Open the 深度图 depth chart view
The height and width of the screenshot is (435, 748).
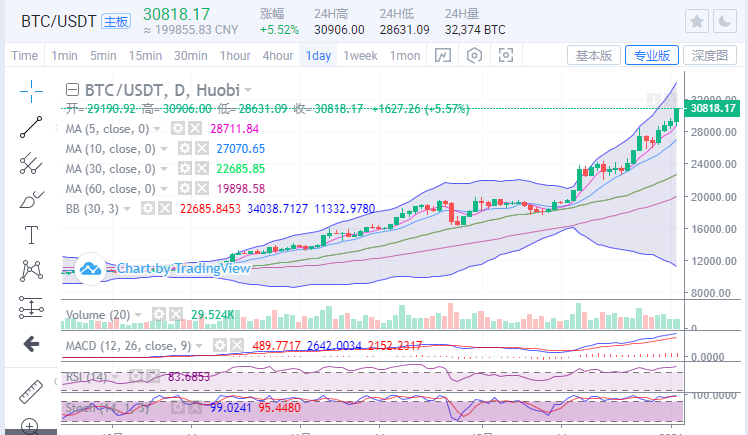point(709,56)
